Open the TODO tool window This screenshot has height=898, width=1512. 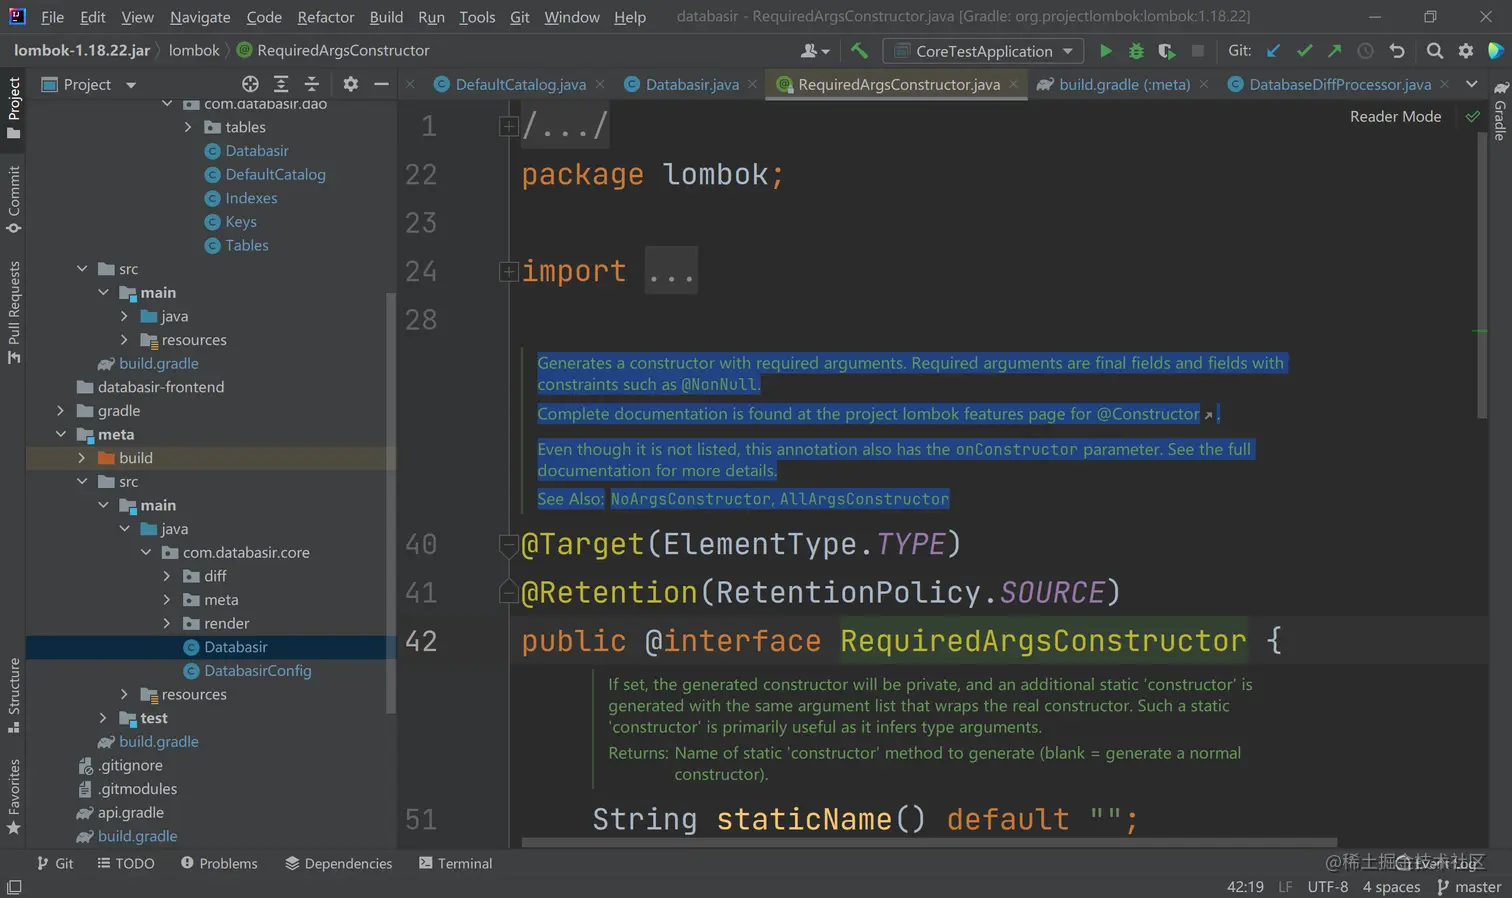click(x=126, y=863)
